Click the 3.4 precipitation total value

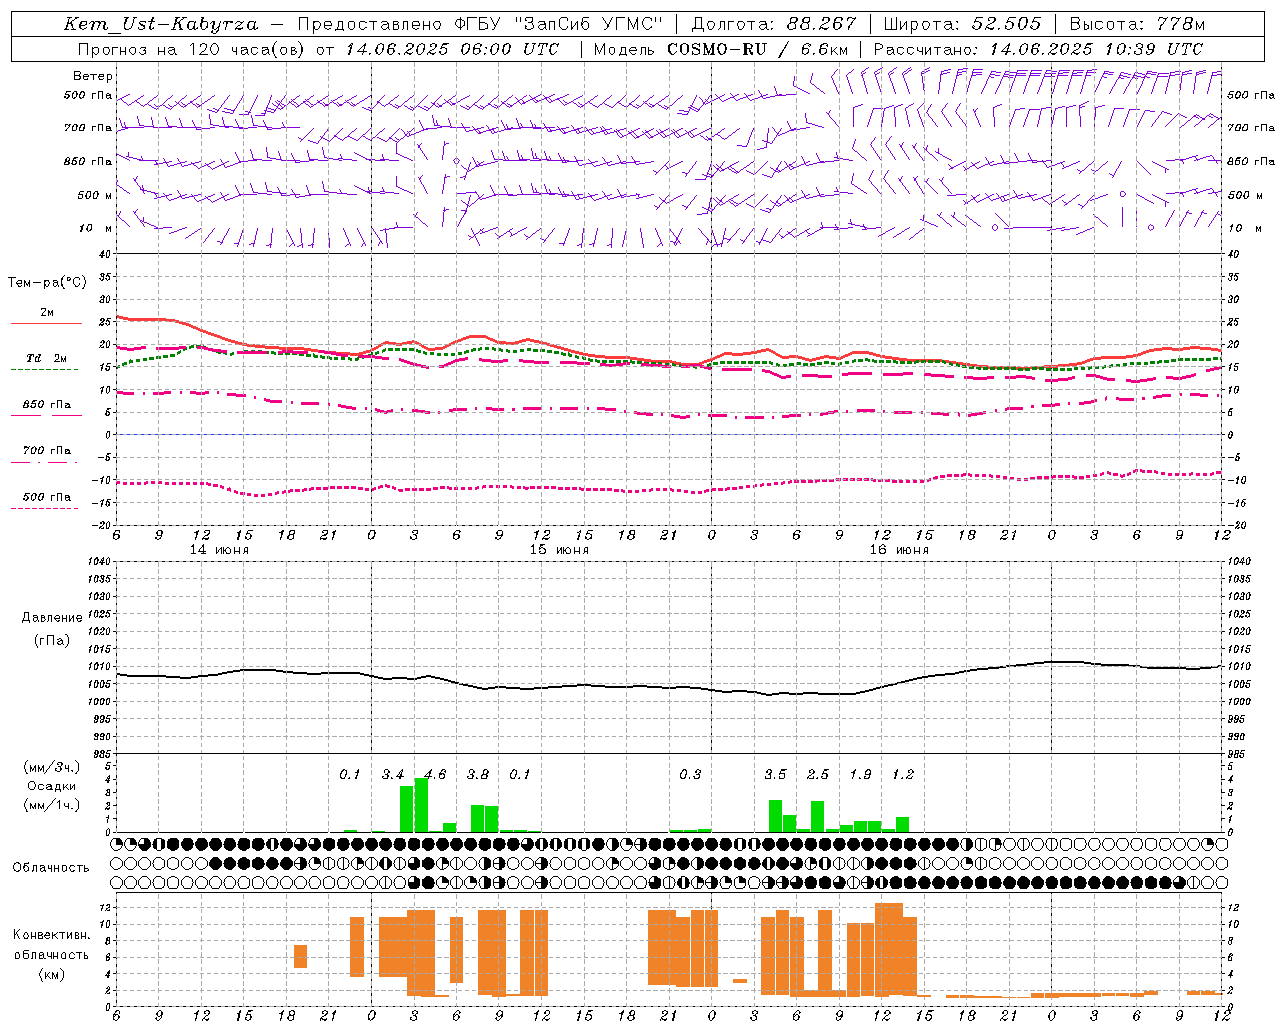pos(393,774)
